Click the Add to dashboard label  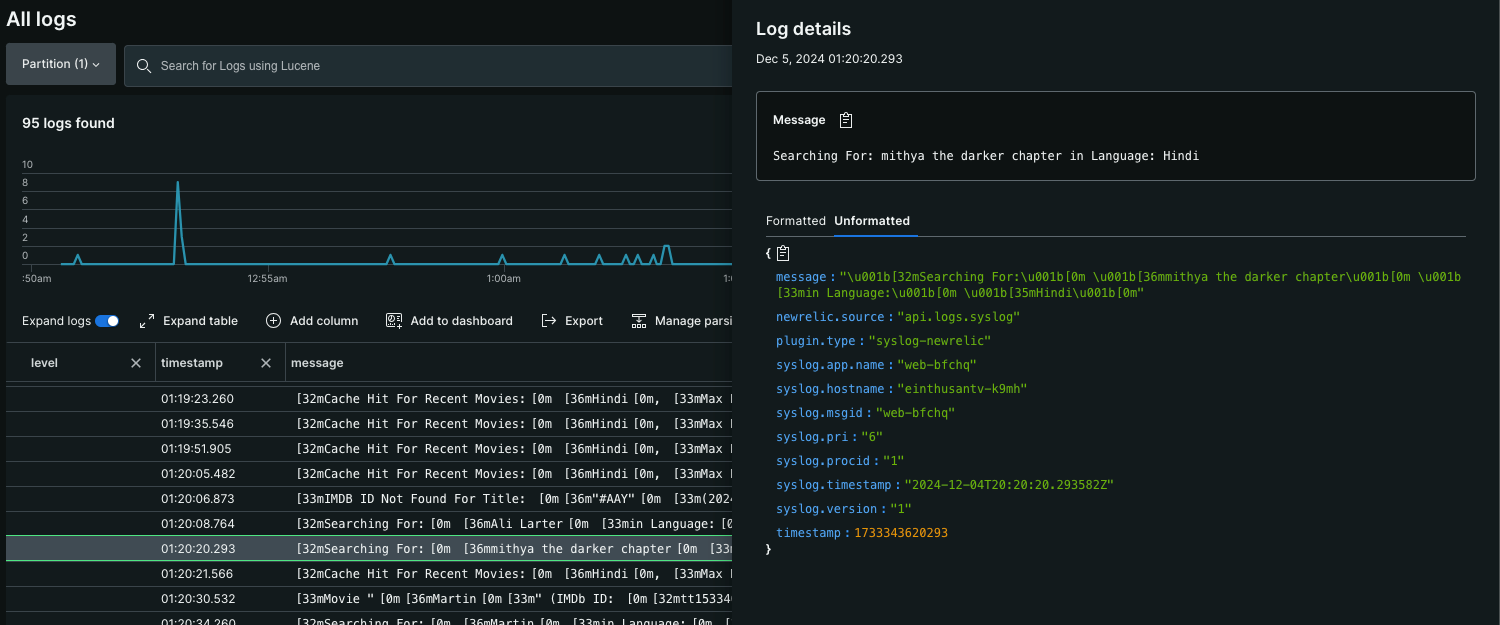click(x=461, y=321)
